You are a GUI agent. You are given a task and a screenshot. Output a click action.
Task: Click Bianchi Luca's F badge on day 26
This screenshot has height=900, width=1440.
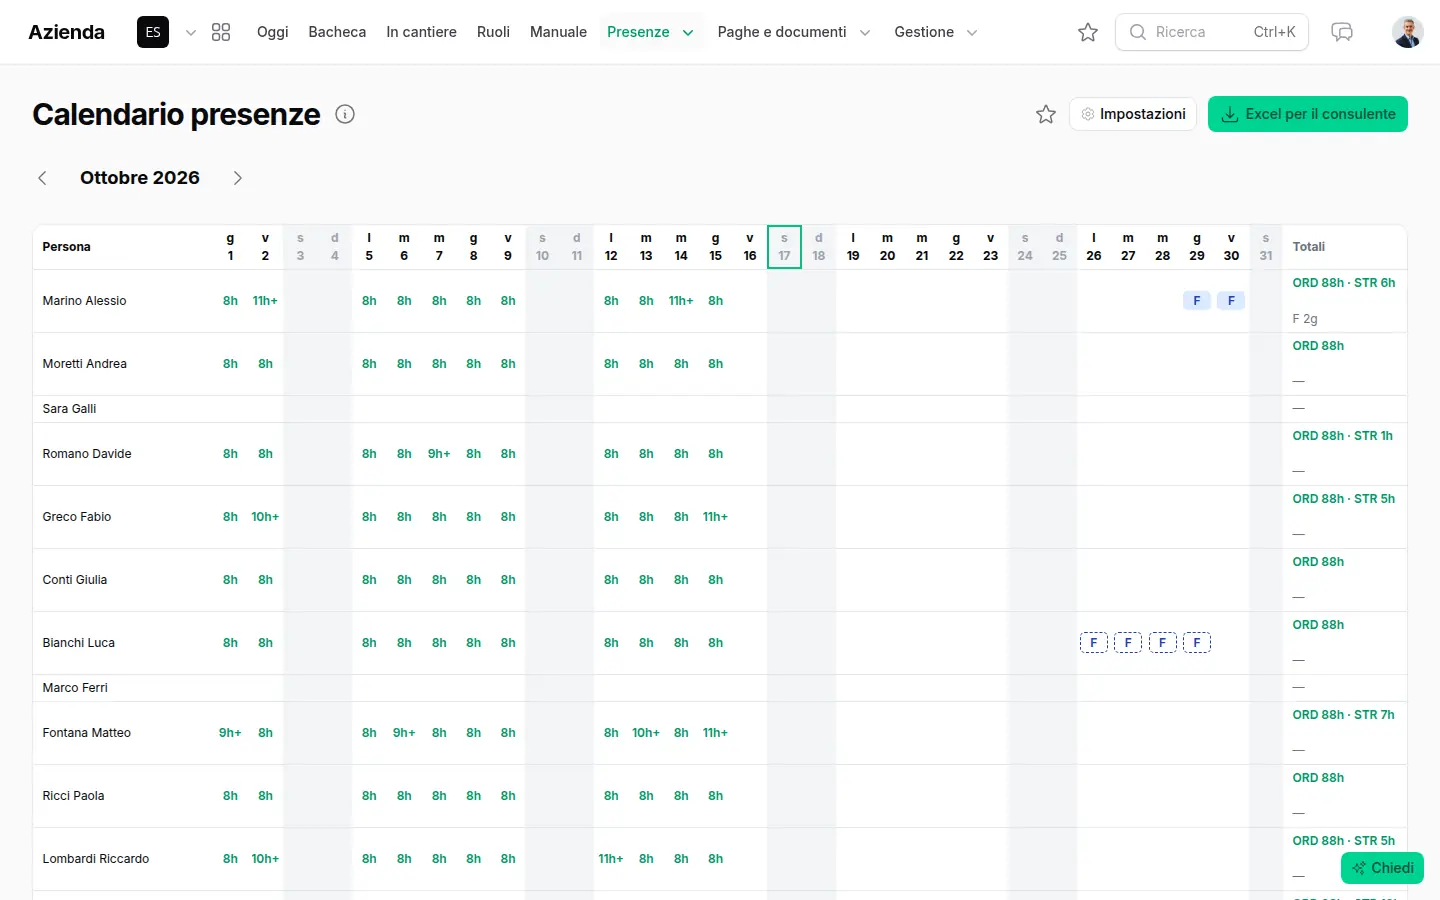pyautogui.click(x=1094, y=643)
